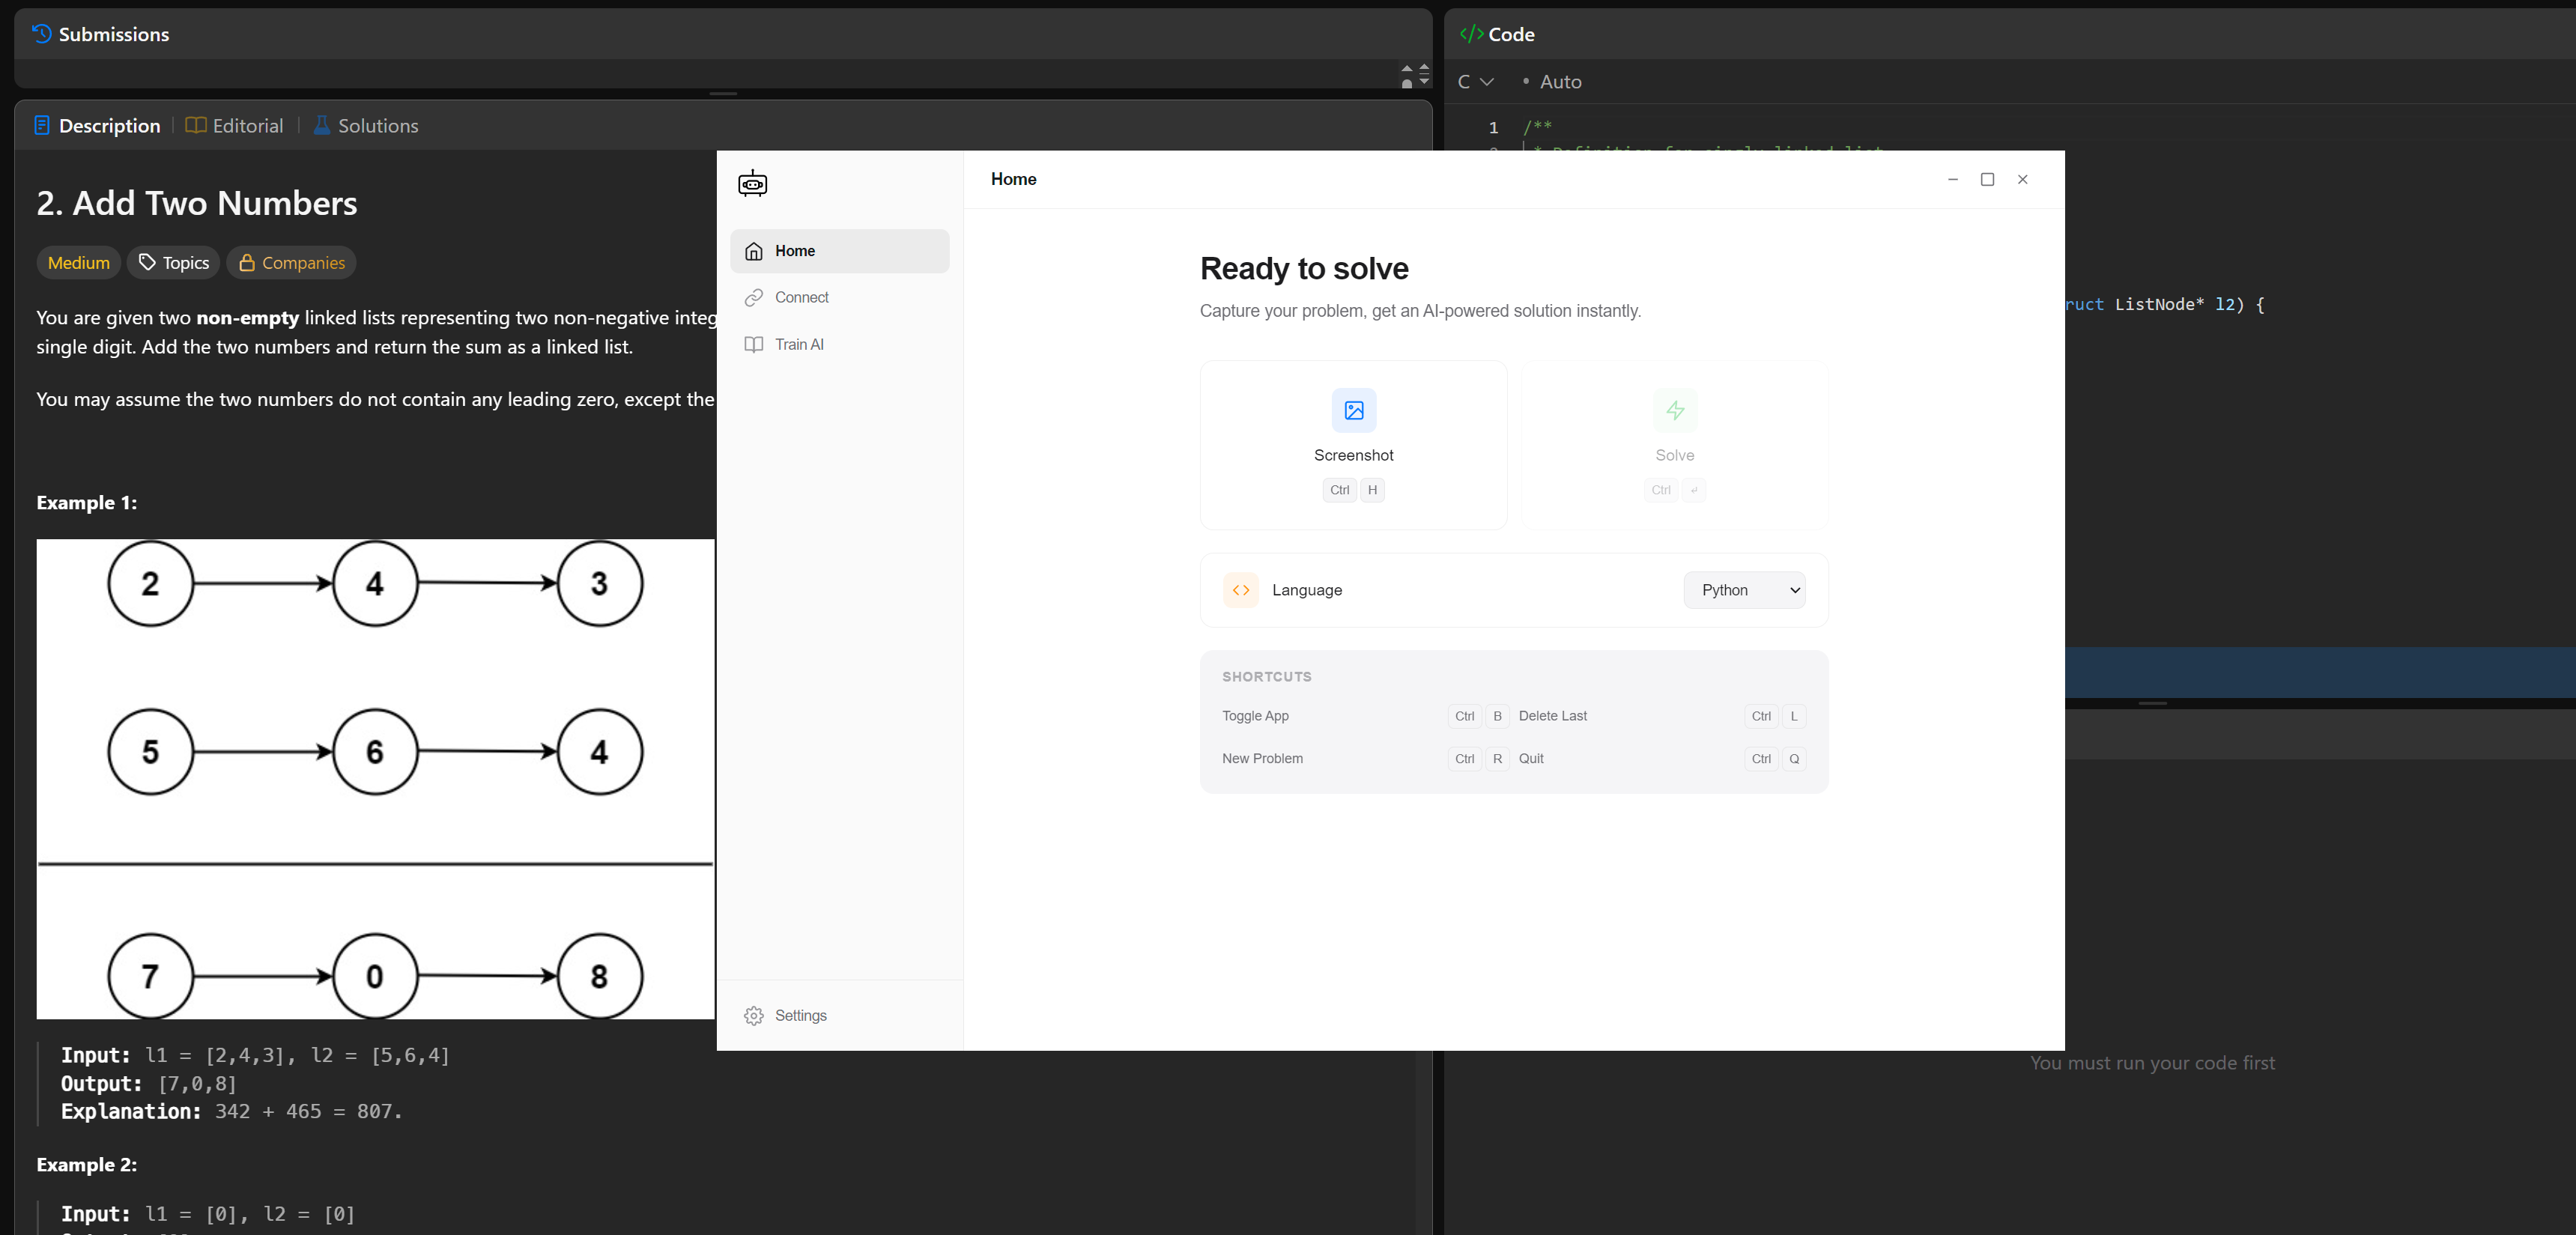The height and width of the screenshot is (1235, 2576).
Task: Open Settings in the sidebar
Action: [x=839, y=1015]
